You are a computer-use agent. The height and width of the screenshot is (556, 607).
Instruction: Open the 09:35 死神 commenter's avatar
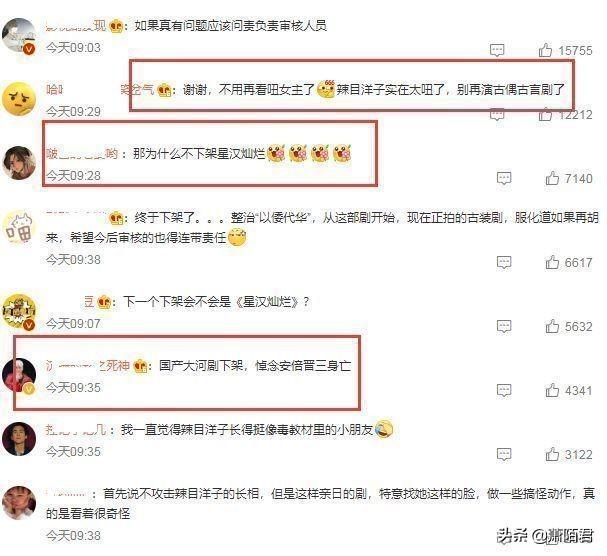tap(19, 375)
